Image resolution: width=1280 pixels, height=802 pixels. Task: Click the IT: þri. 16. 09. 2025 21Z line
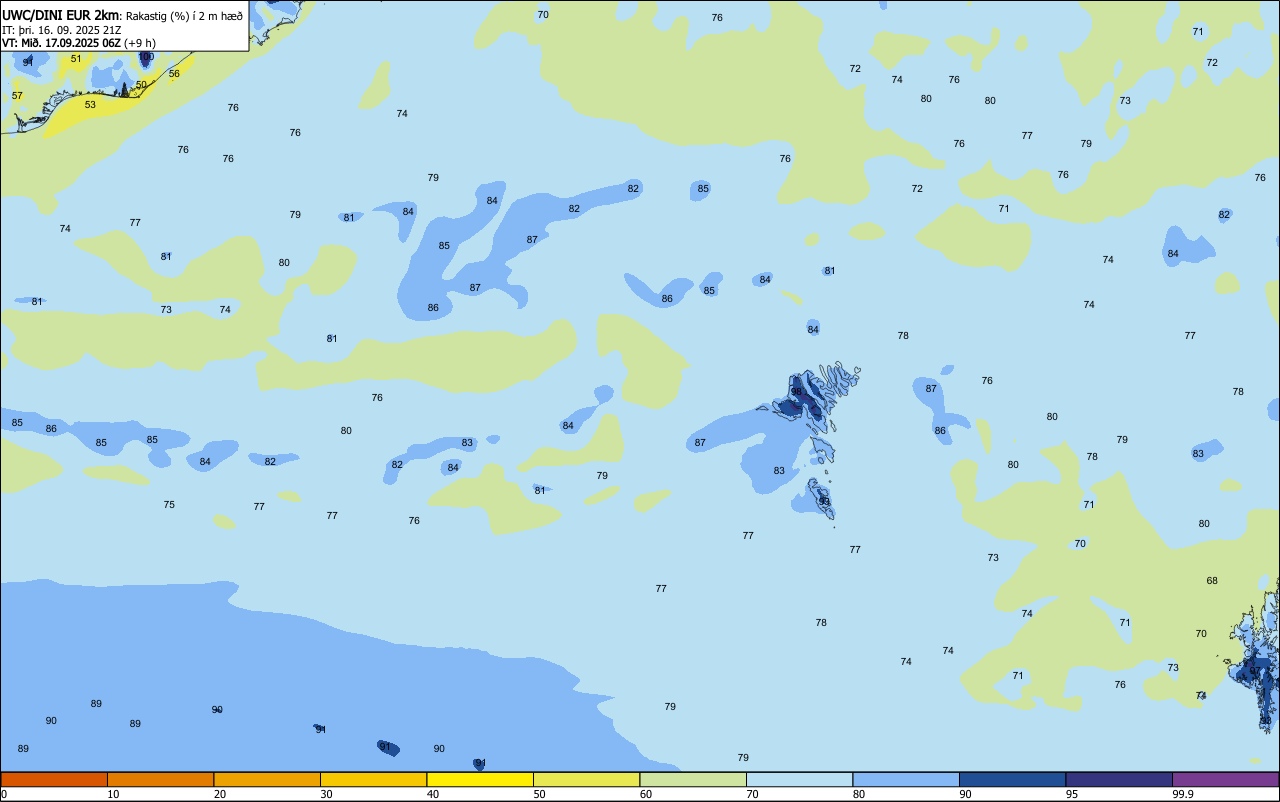click(62, 29)
